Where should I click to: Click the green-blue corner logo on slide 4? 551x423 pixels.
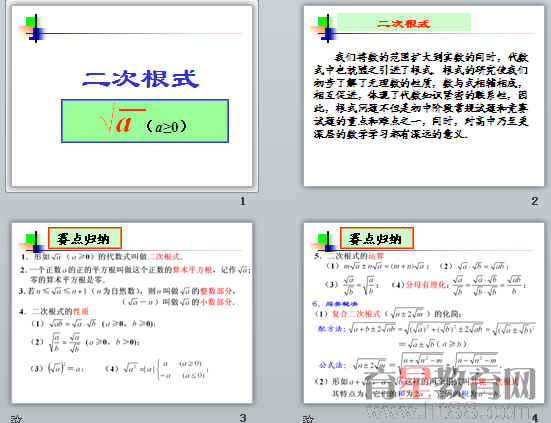coord(325,242)
